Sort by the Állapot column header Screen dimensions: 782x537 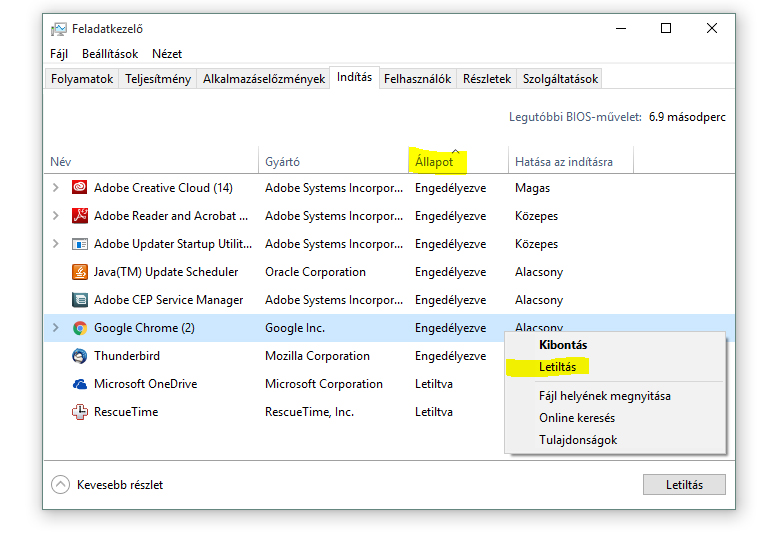(x=434, y=162)
